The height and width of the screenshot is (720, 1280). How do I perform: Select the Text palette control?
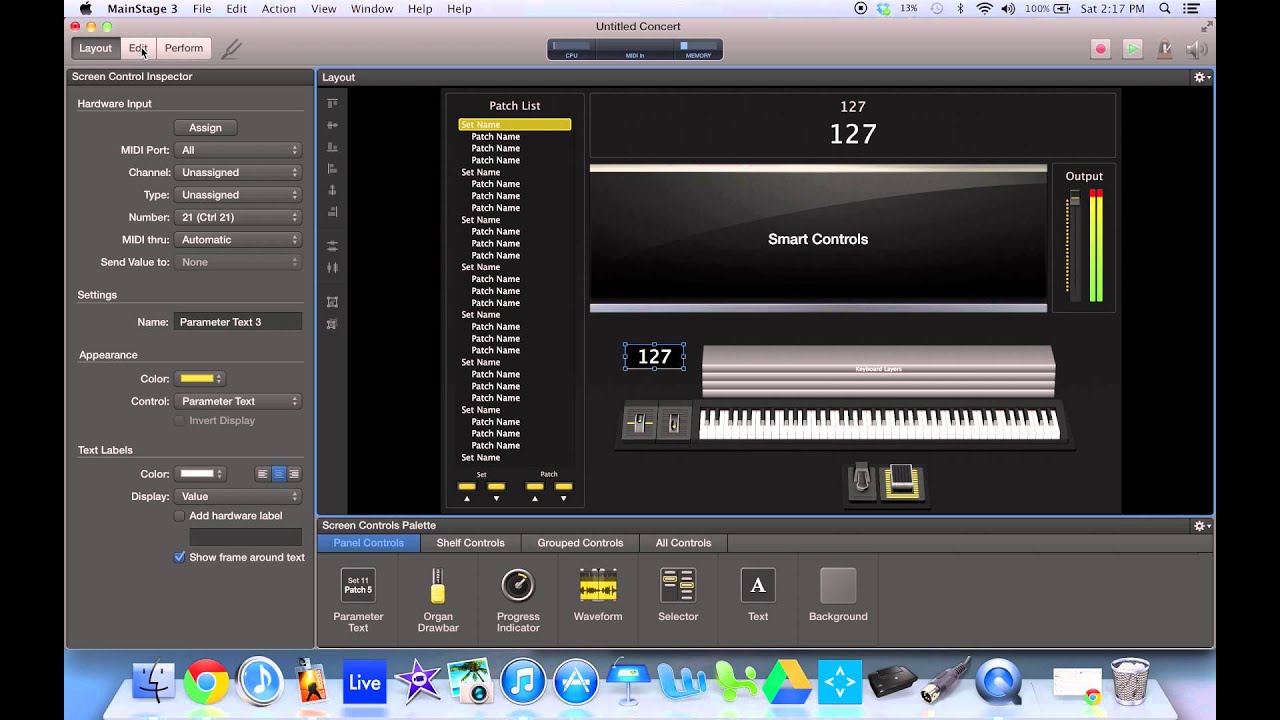[x=758, y=595]
